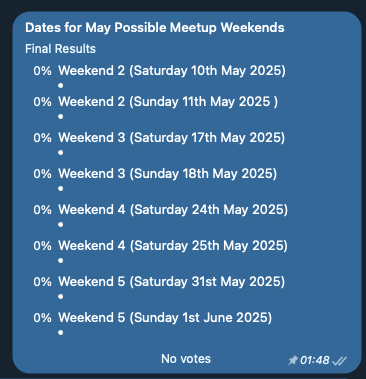Screen dimensions: 366x379
Task: Click the 01:48 message timestamp
Action: pyautogui.click(x=314, y=360)
